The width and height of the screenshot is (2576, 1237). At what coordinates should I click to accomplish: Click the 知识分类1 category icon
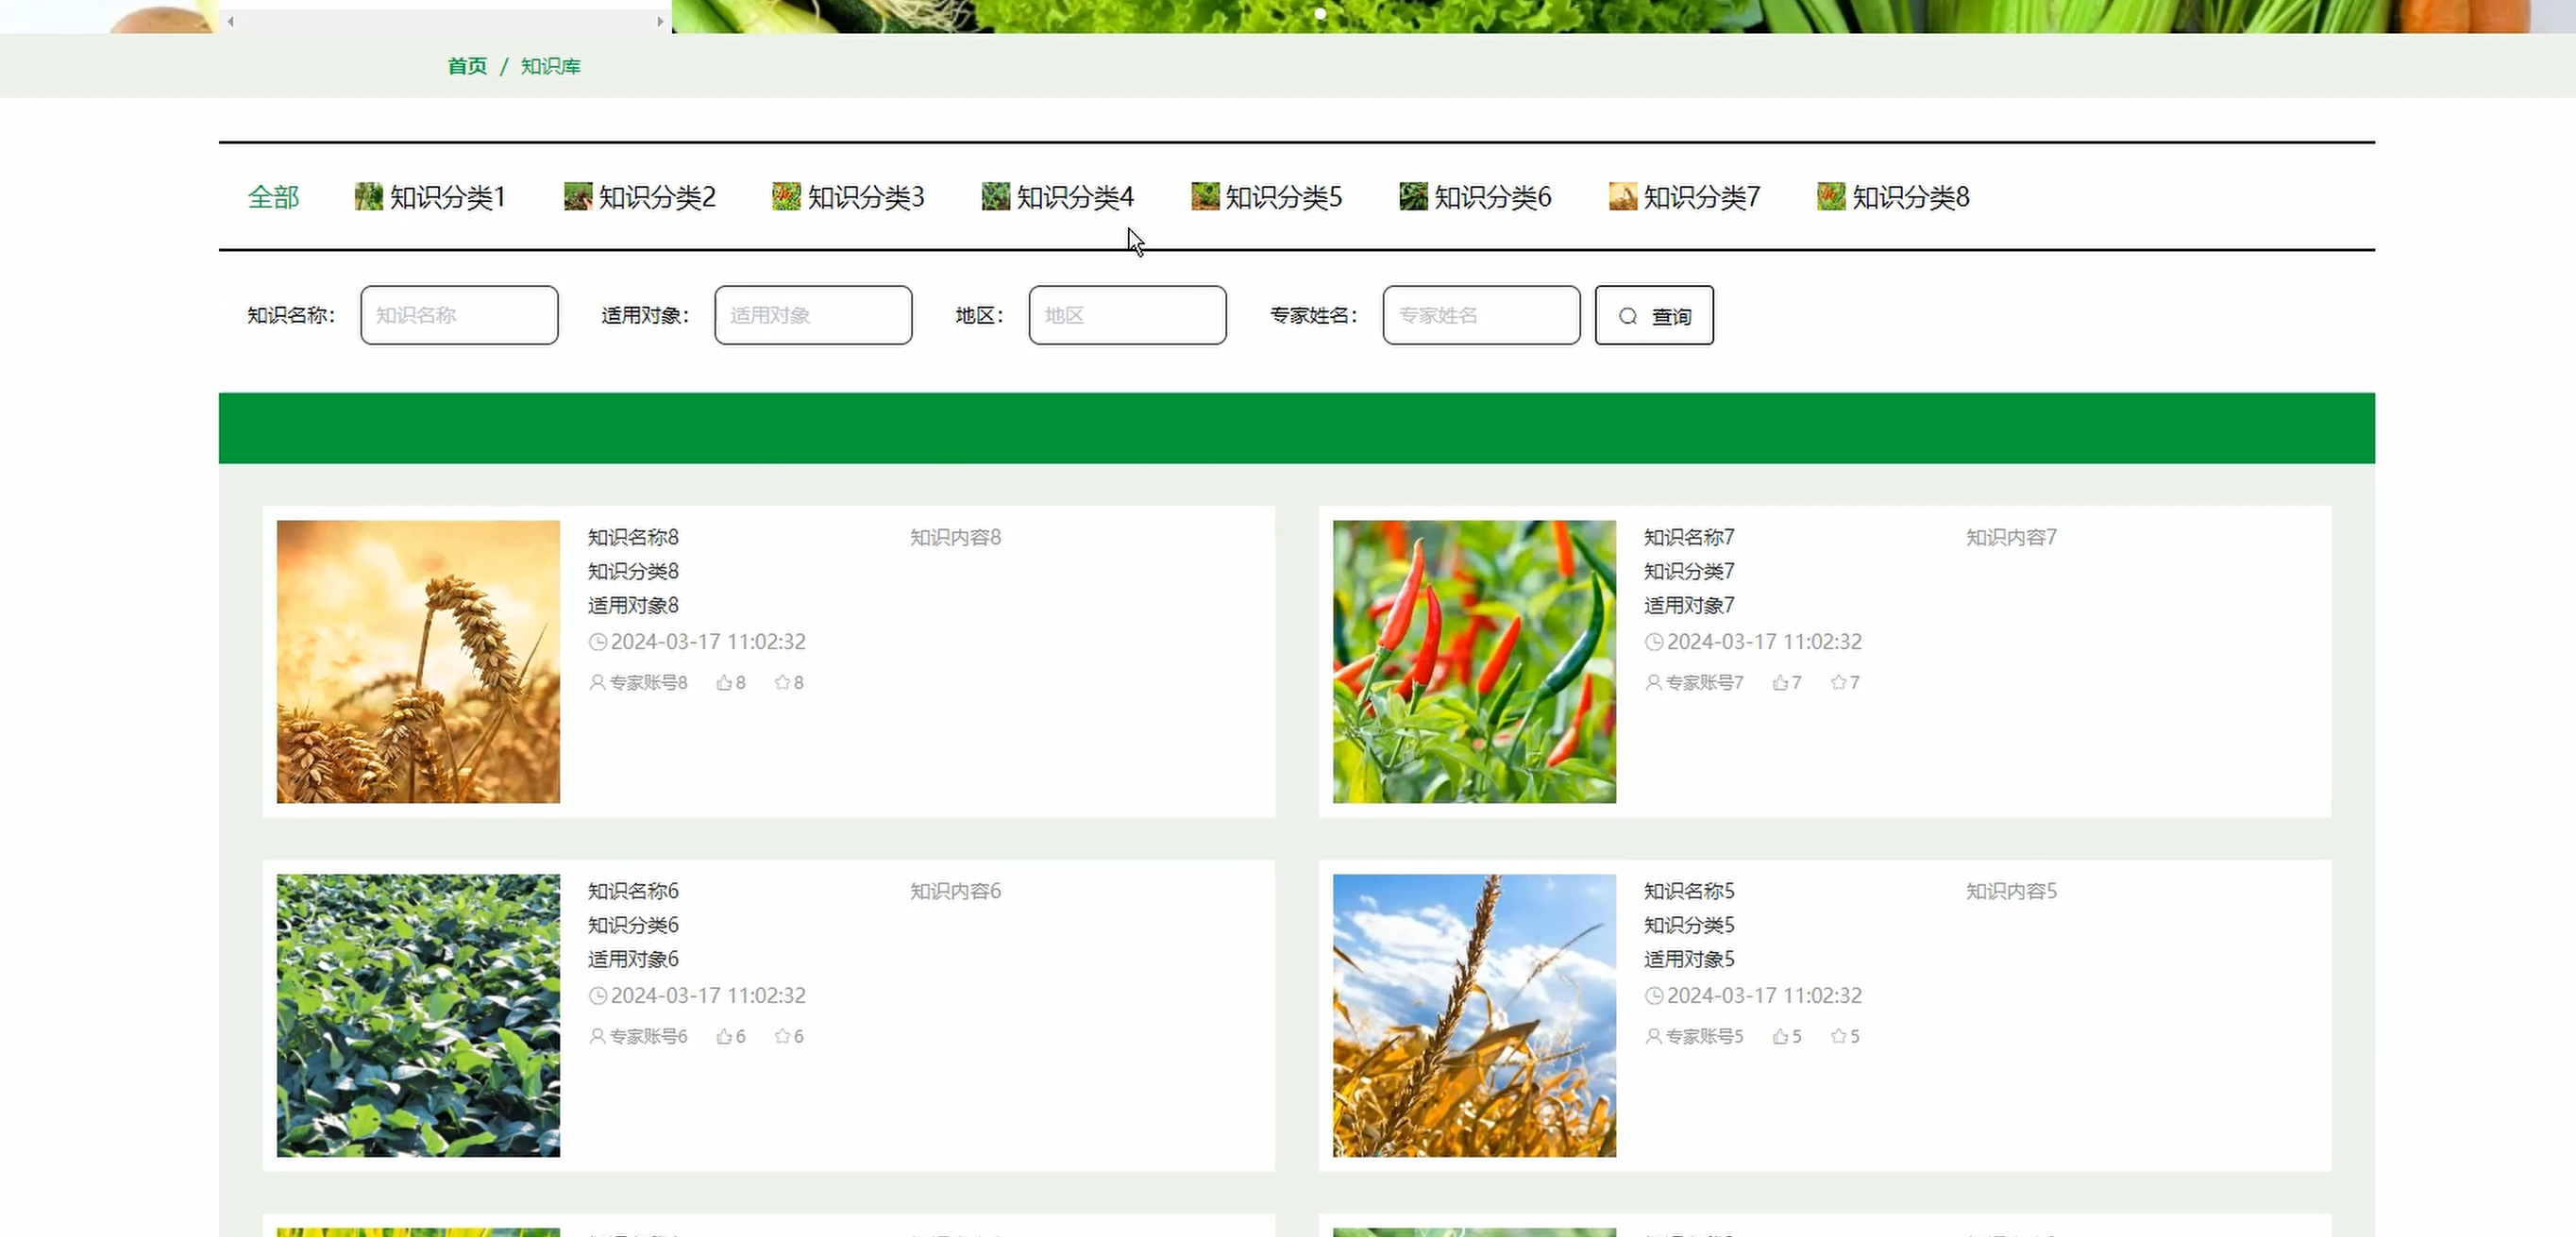(369, 197)
